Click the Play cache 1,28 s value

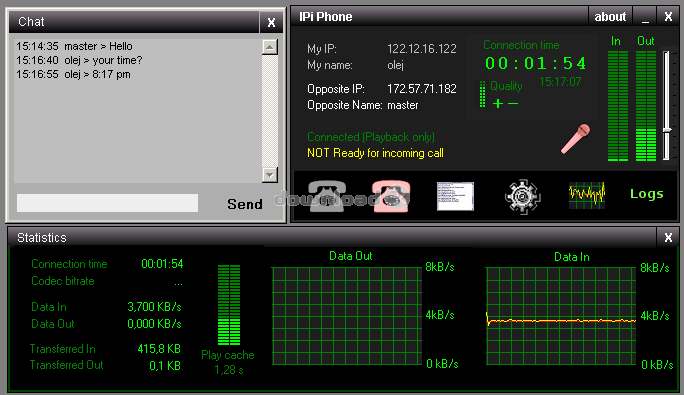pyautogui.click(x=229, y=370)
